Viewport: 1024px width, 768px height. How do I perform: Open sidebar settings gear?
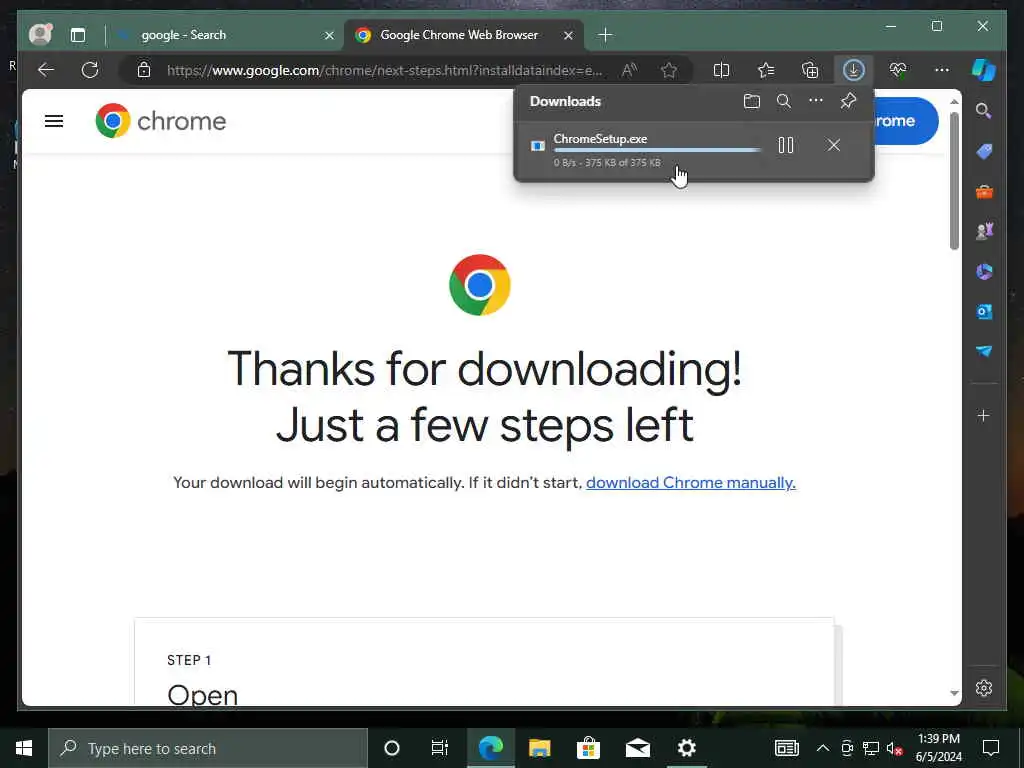coord(984,688)
